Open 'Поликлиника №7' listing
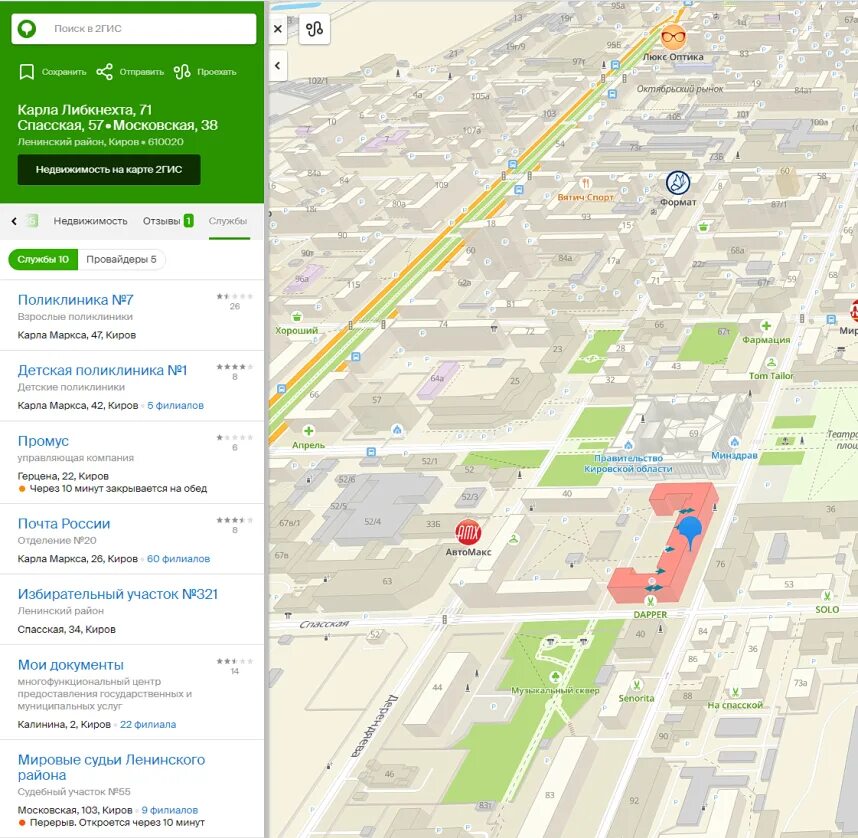This screenshot has height=838, width=858. click(76, 300)
